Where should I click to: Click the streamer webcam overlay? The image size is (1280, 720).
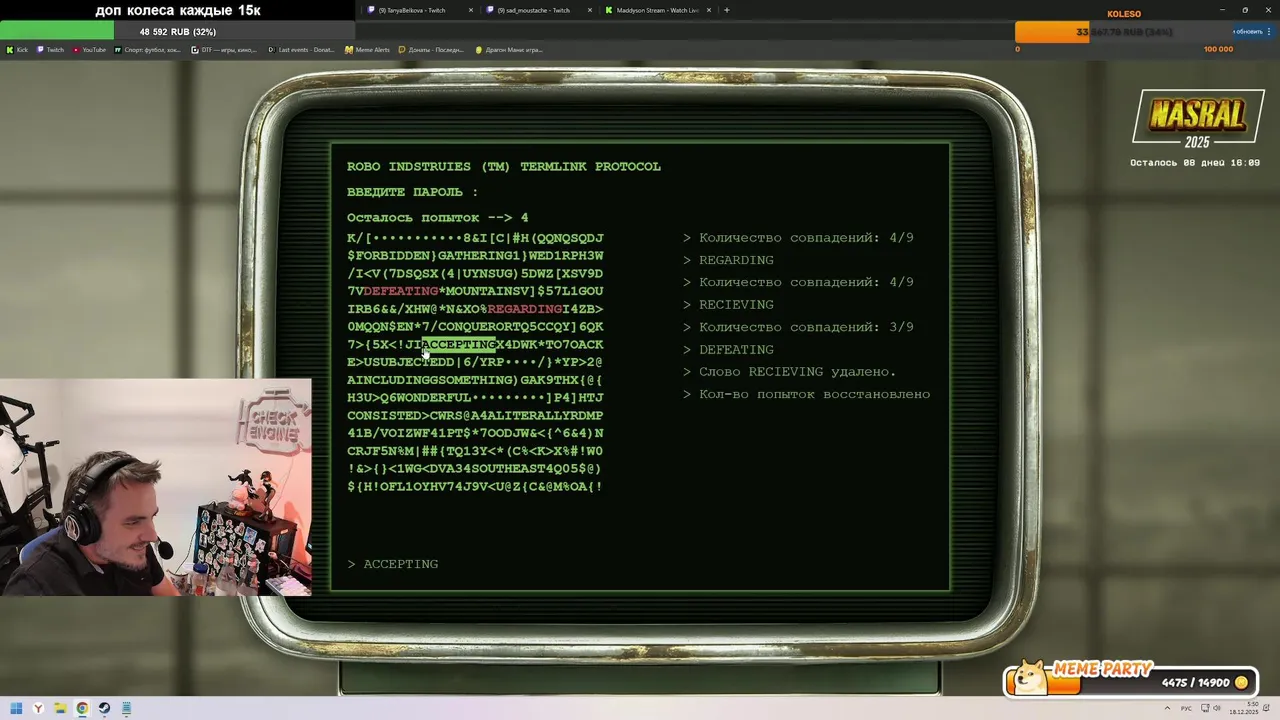[155, 487]
